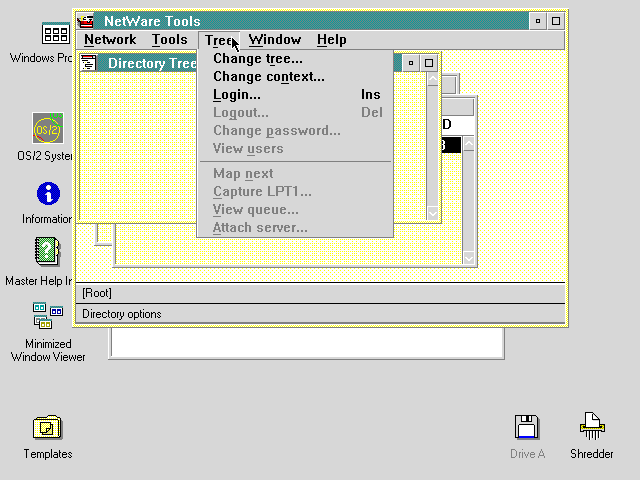Choose Change context... menu entry
Image resolution: width=640 pixels, height=480 pixels.
coord(295,77)
